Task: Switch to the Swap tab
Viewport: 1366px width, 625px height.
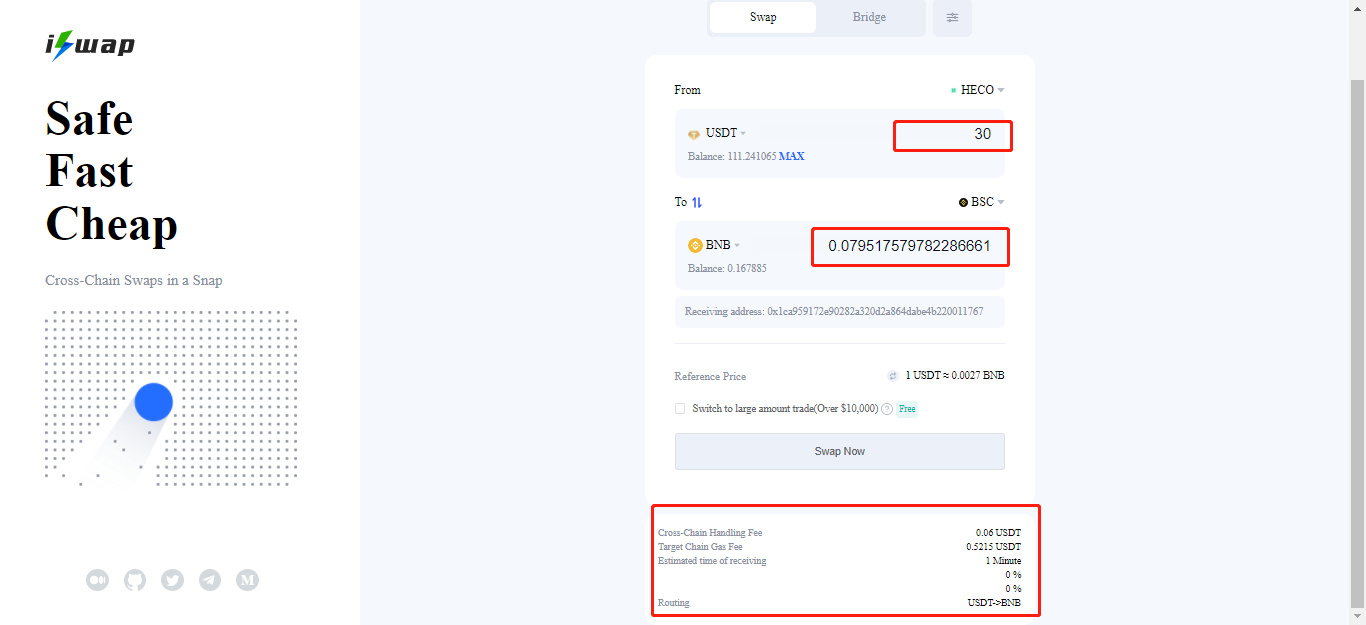Action: click(x=763, y=17)
